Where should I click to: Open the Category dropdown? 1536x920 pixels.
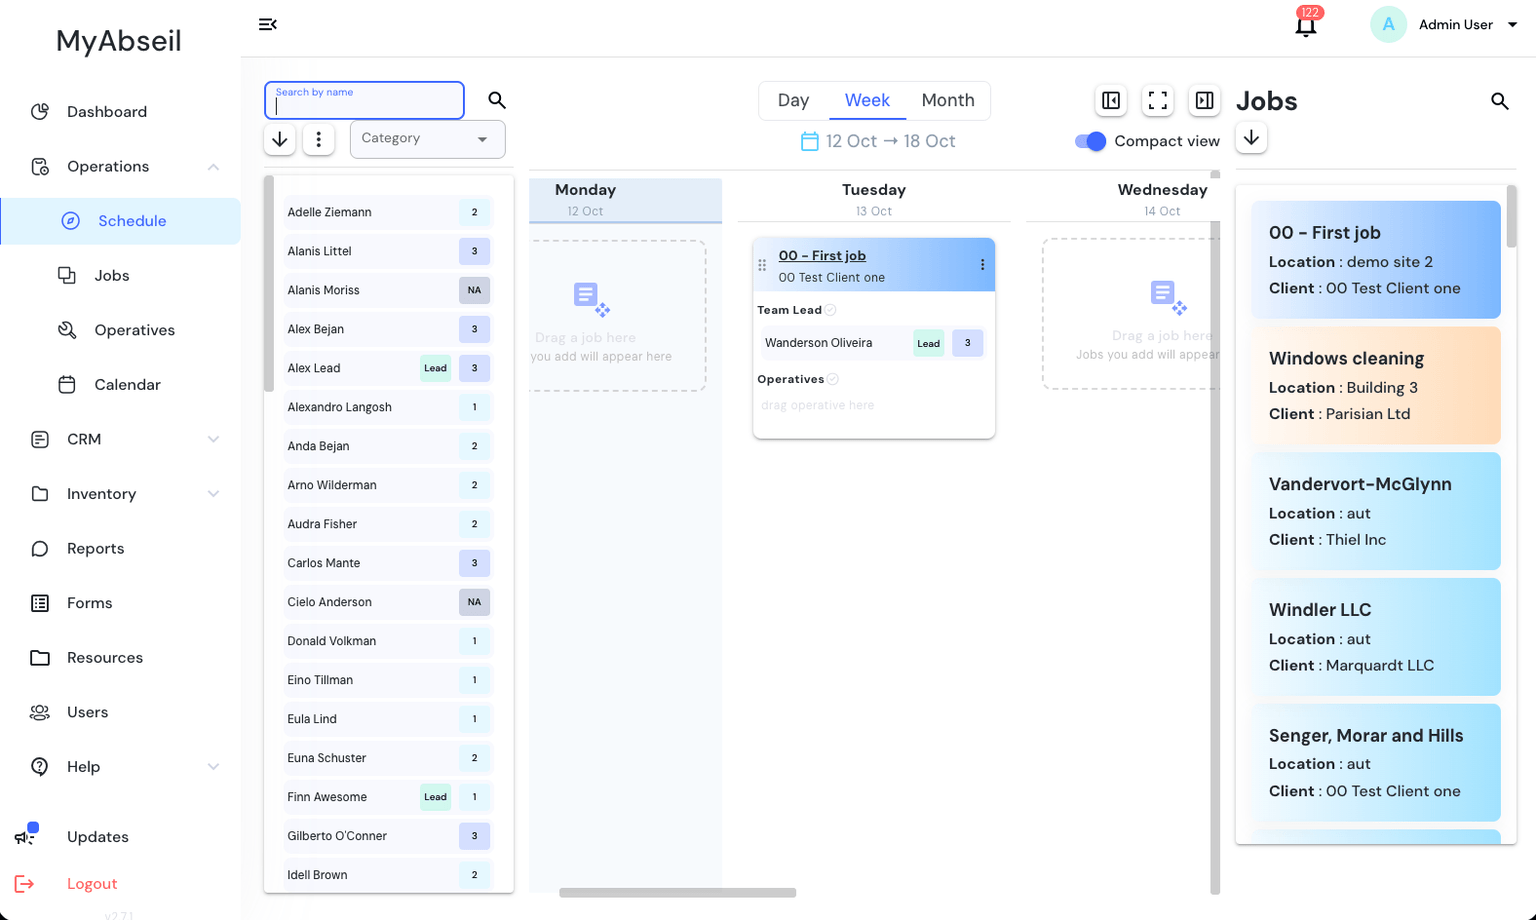[x=427, y=139]
